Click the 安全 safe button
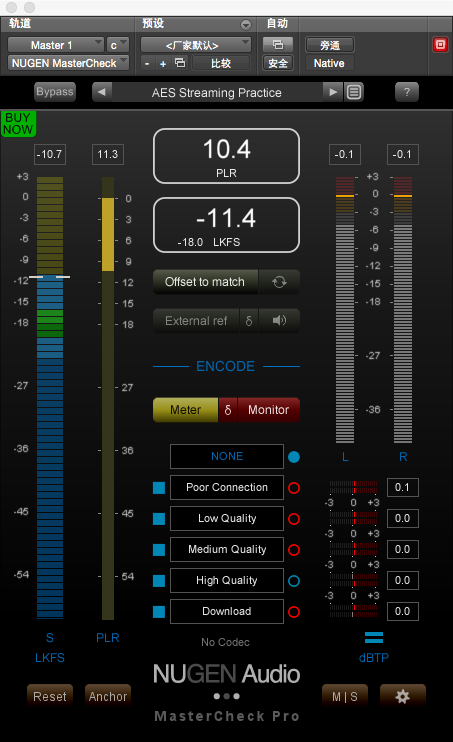This screenshot has height=742, width=453. tap(278, 63)
